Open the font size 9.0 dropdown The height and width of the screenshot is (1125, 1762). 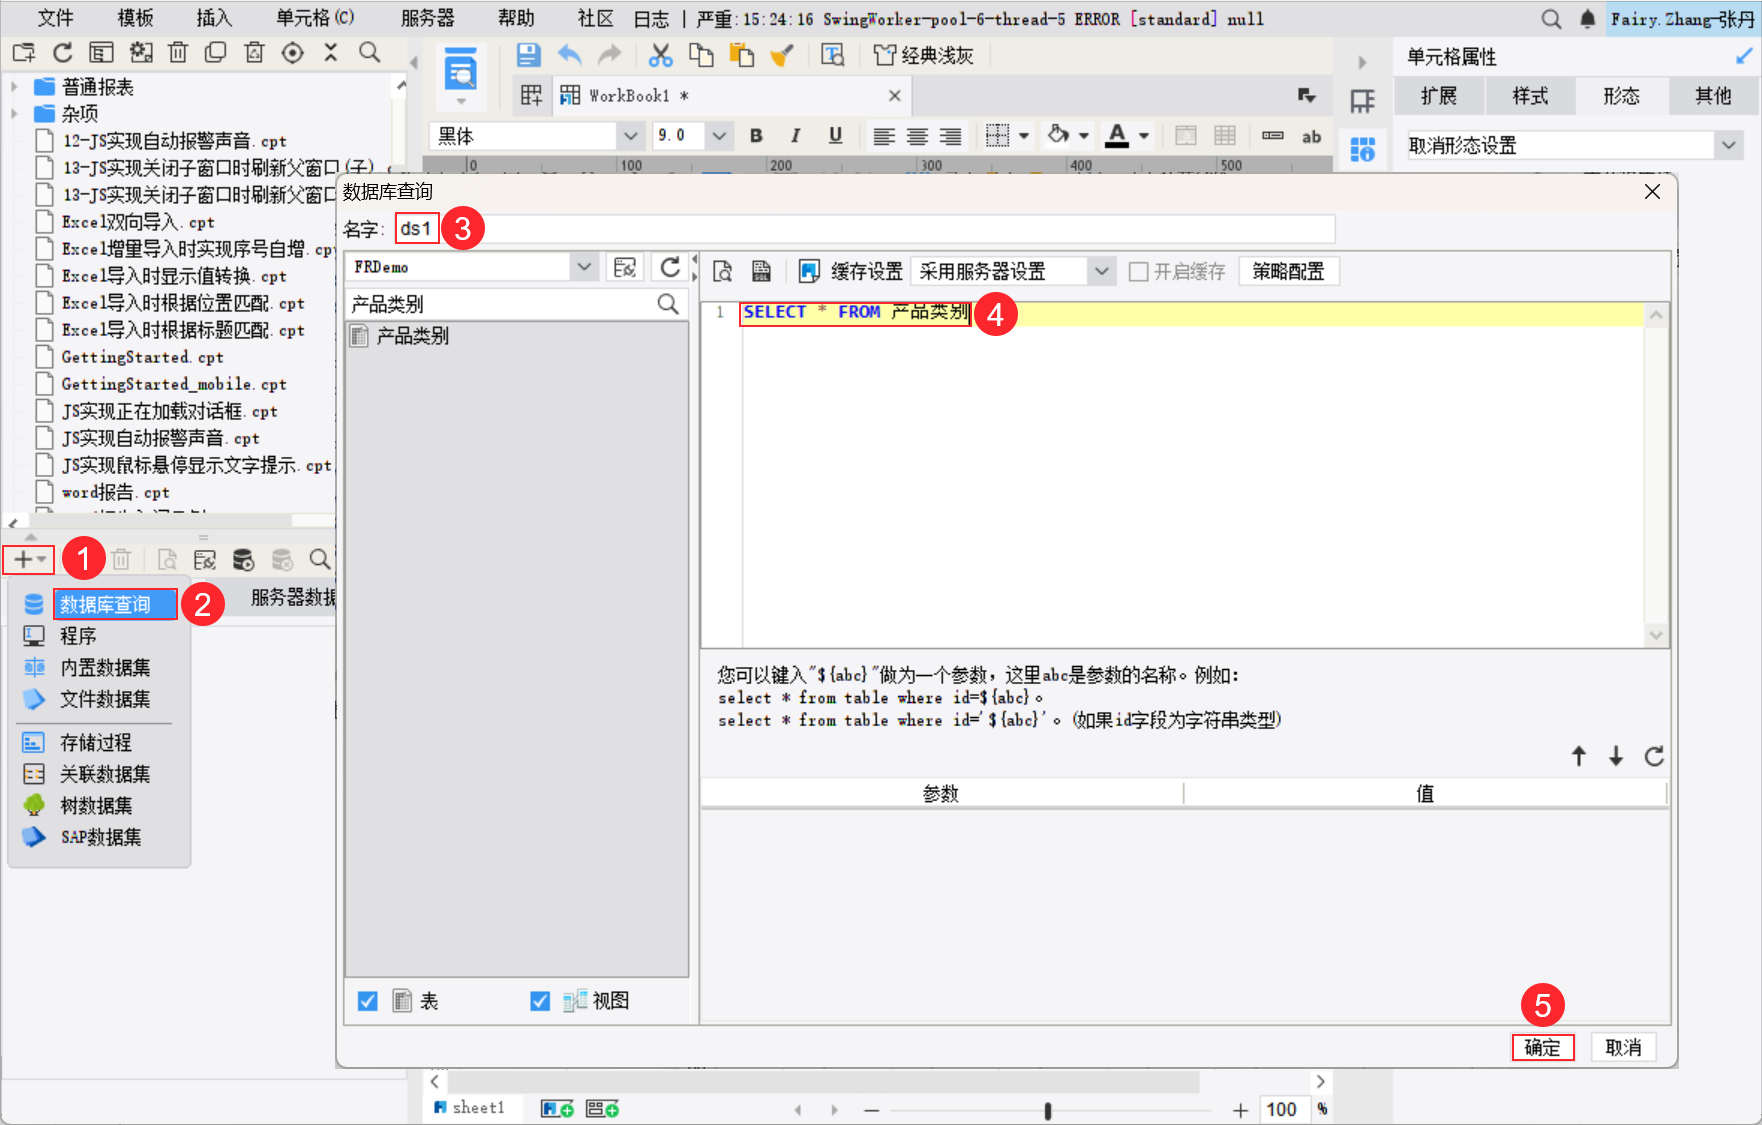point(719,136)
